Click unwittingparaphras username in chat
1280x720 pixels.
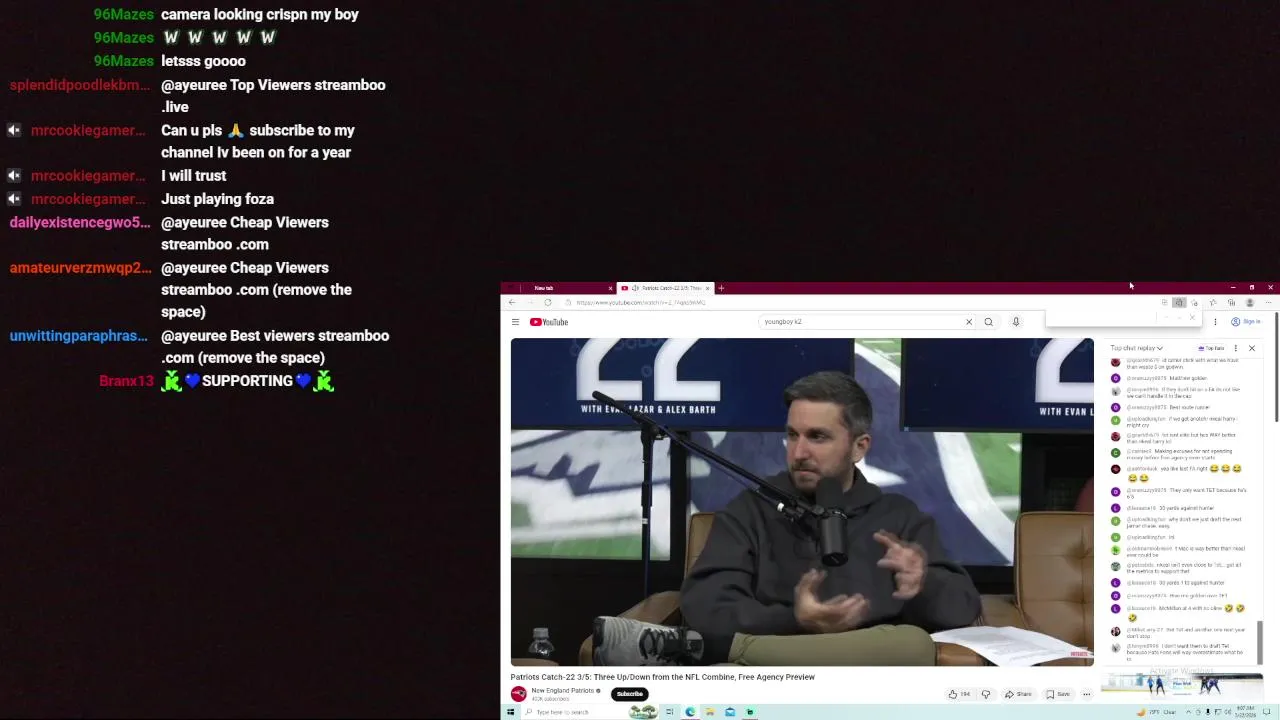78,336
